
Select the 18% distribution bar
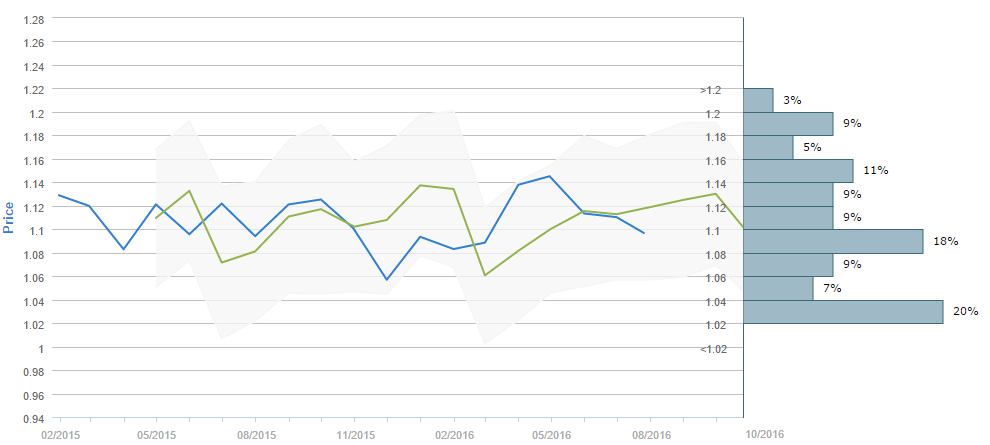833,242
